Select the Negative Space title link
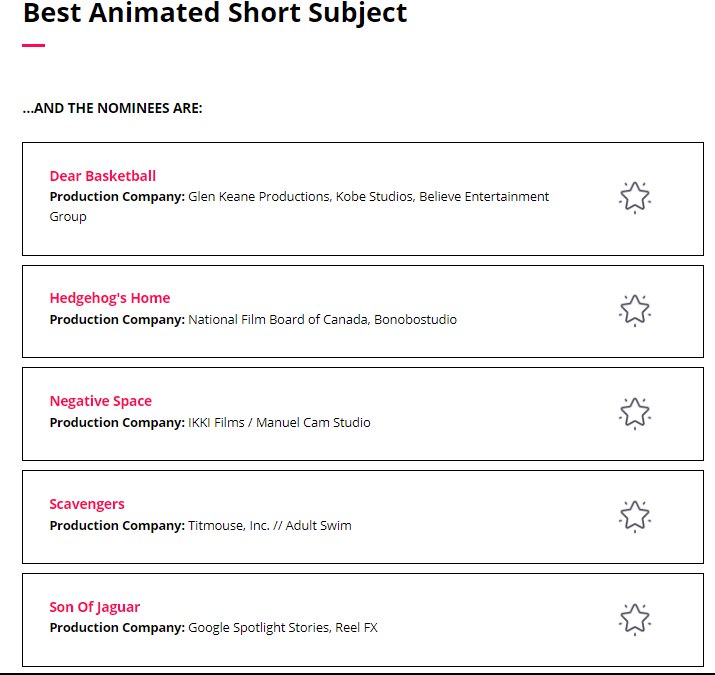The width and height of the screenshot is (715, 675). point(101,401)
